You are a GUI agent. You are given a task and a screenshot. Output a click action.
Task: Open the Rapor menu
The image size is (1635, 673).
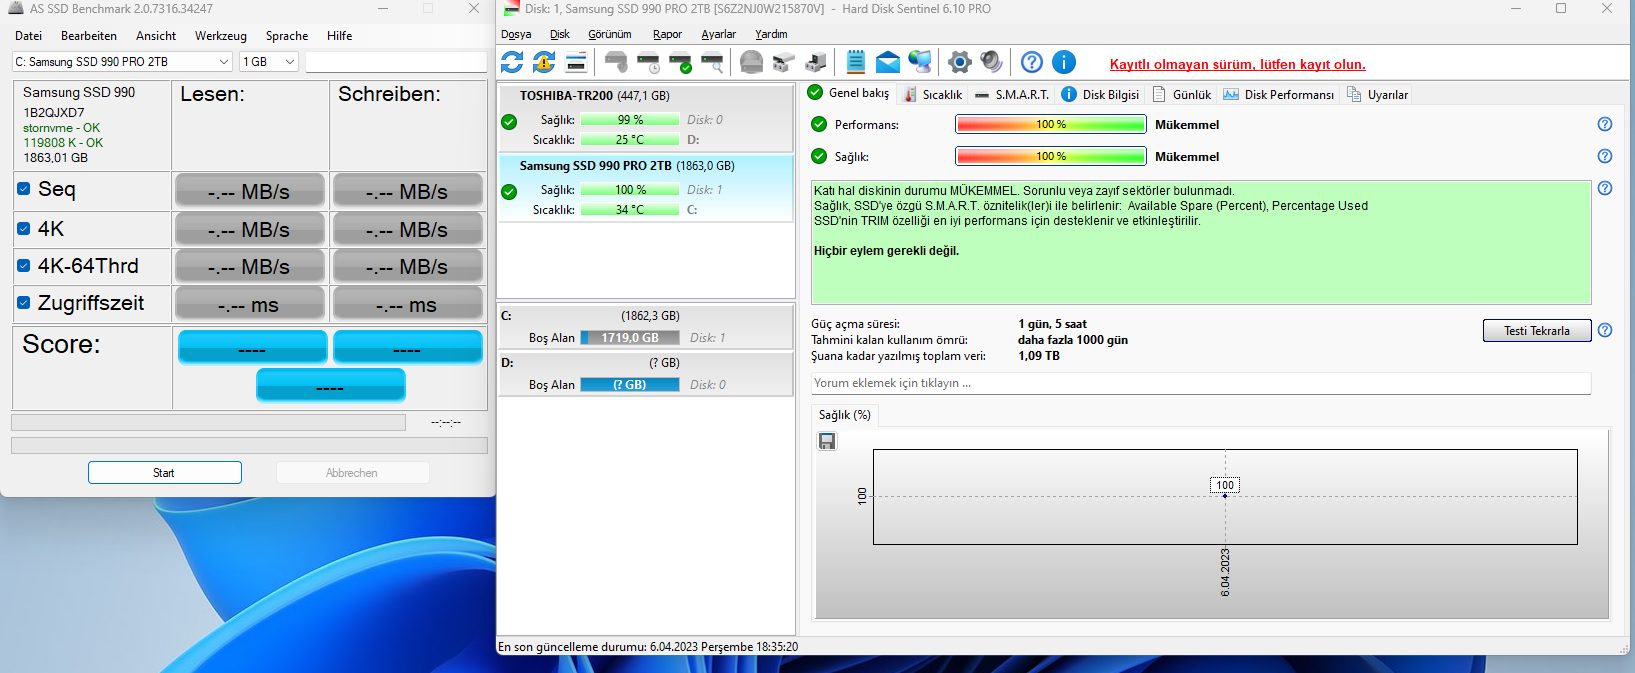[667, 34]
